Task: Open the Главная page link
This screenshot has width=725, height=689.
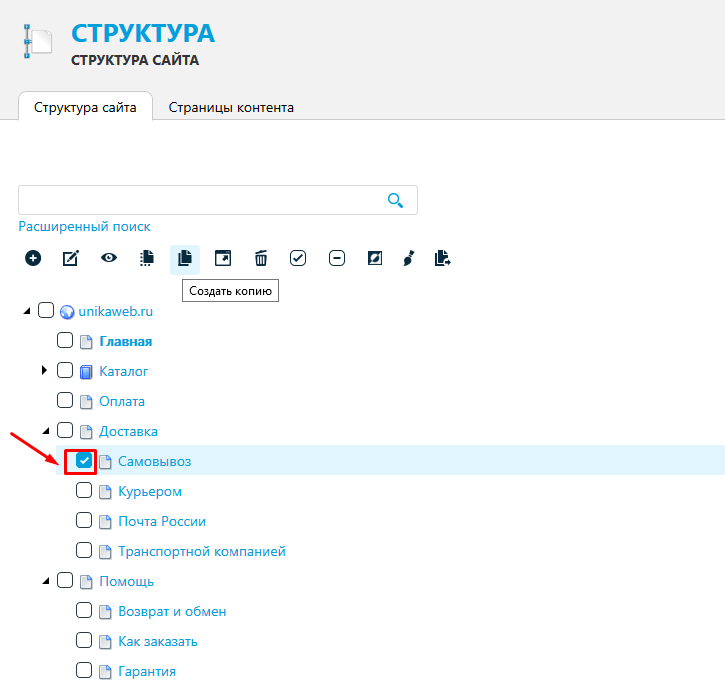Action: (x=126, y=342)
